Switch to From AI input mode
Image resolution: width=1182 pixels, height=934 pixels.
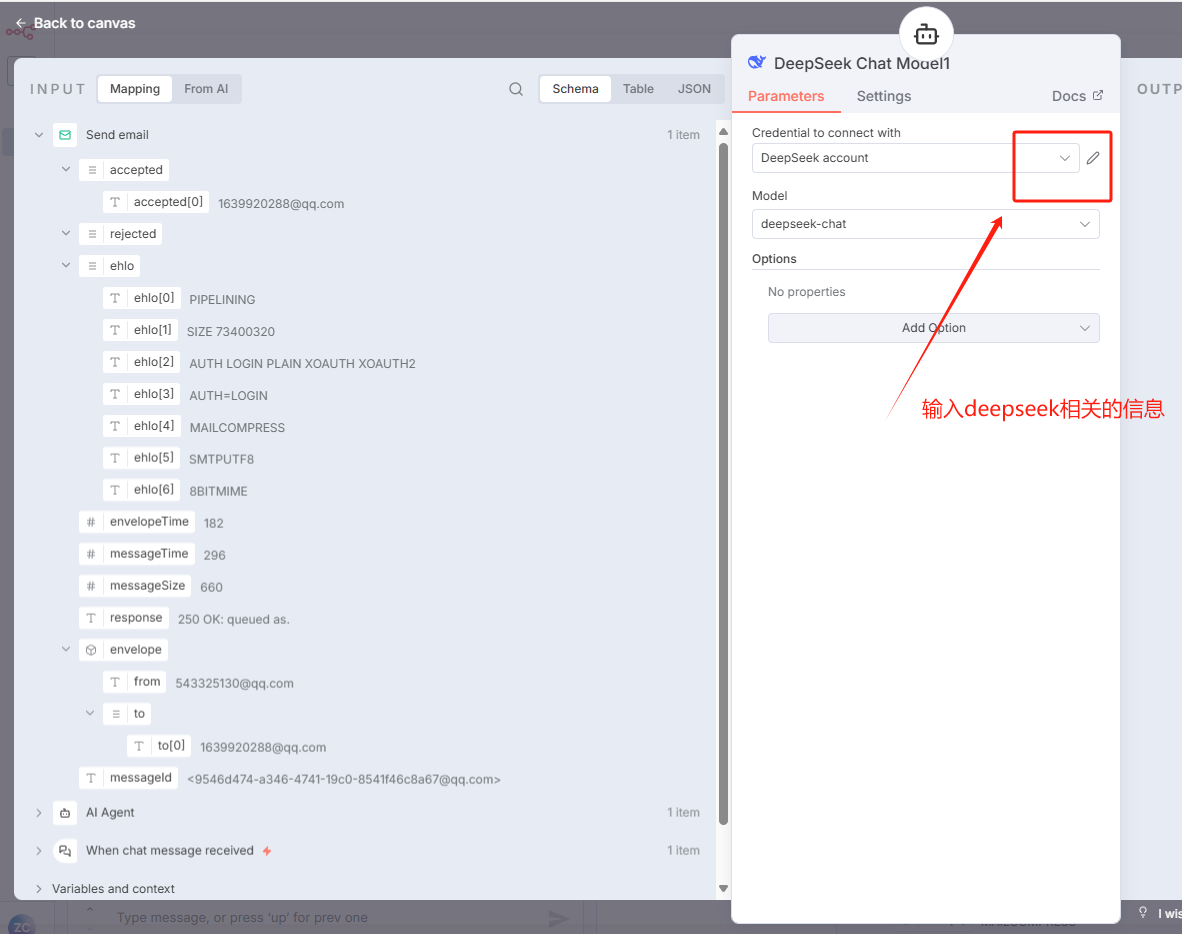pyautogui.click(x=206, y=89)
